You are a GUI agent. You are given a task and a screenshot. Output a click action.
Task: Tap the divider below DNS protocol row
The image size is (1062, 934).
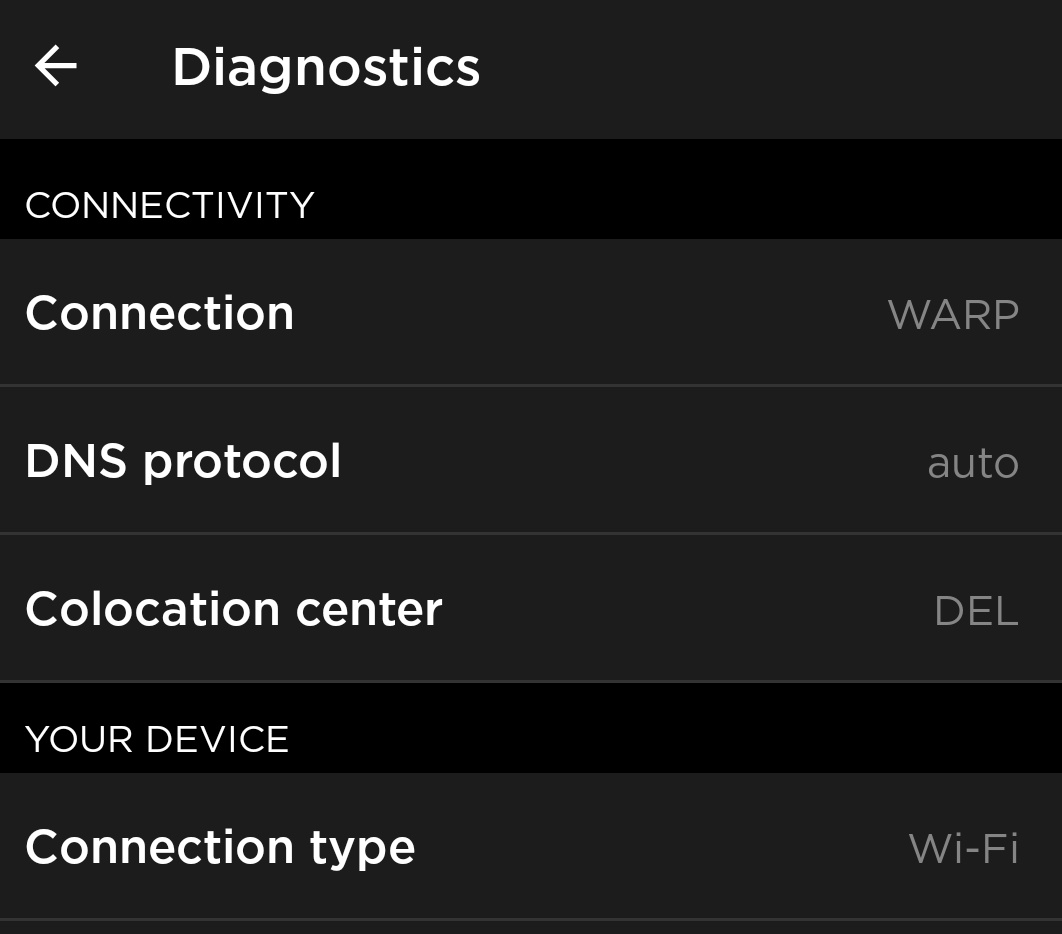[531, 534]
